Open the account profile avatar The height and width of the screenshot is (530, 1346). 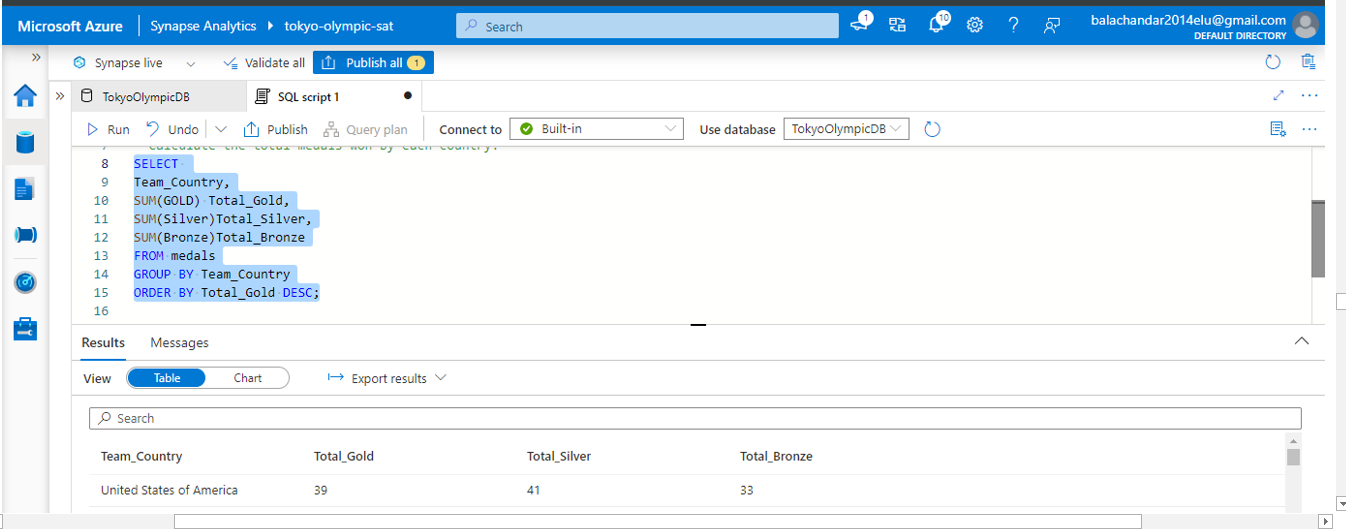tap(1305, 25)
